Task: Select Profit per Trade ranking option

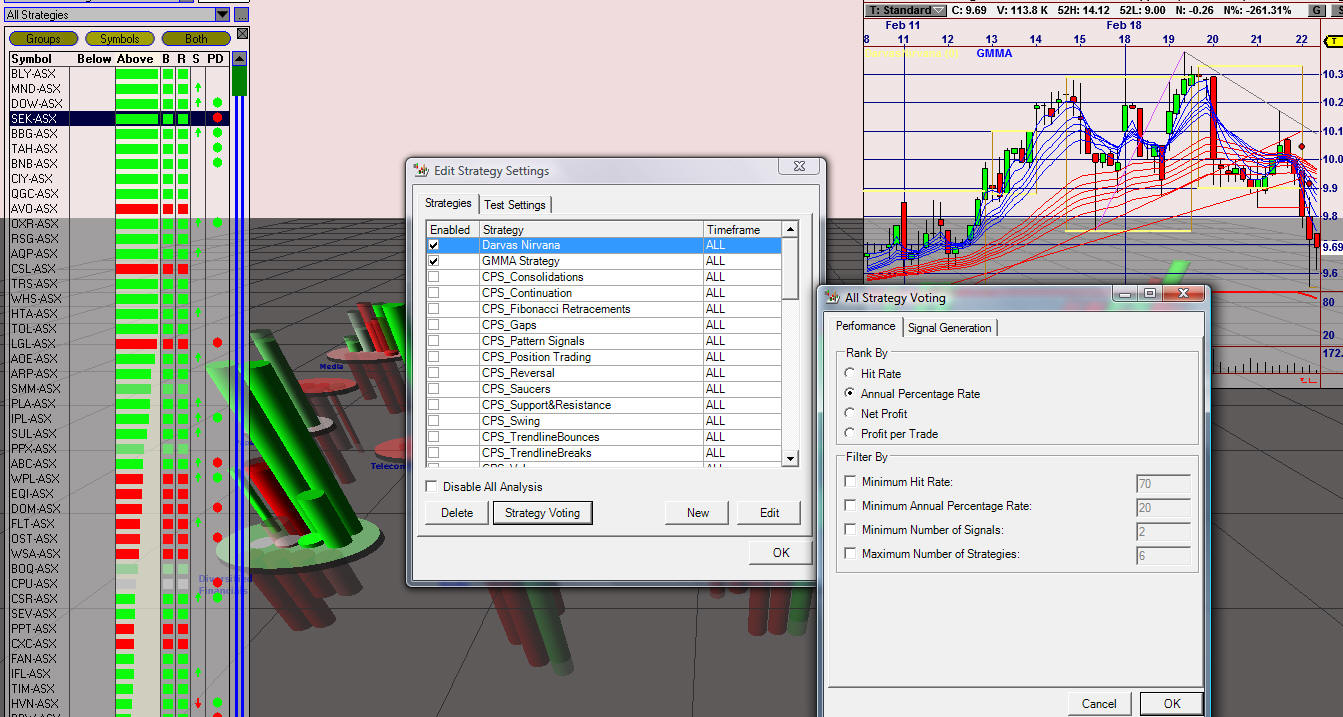Action: [x=850, y=434]
